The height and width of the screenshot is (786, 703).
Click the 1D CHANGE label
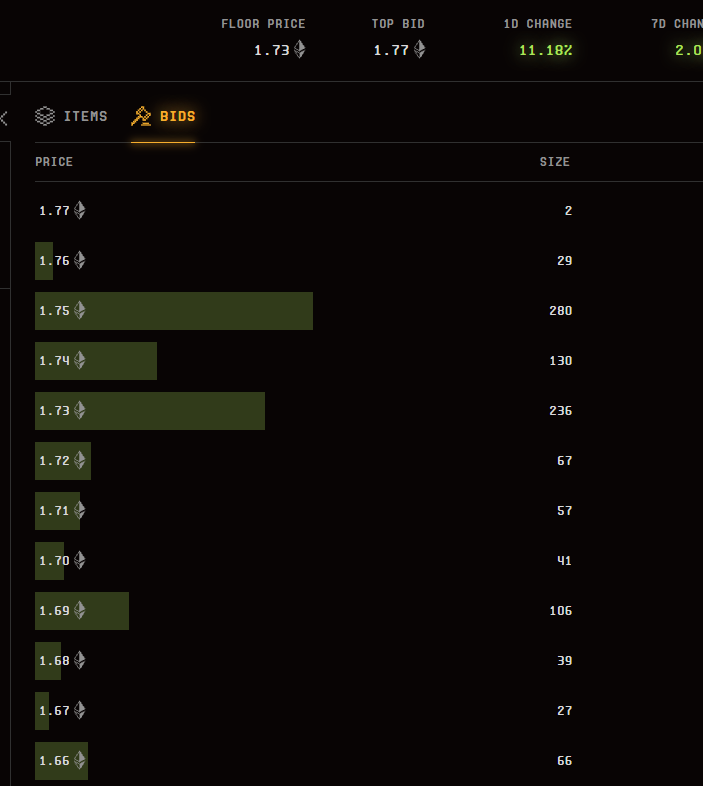[538, 24]
